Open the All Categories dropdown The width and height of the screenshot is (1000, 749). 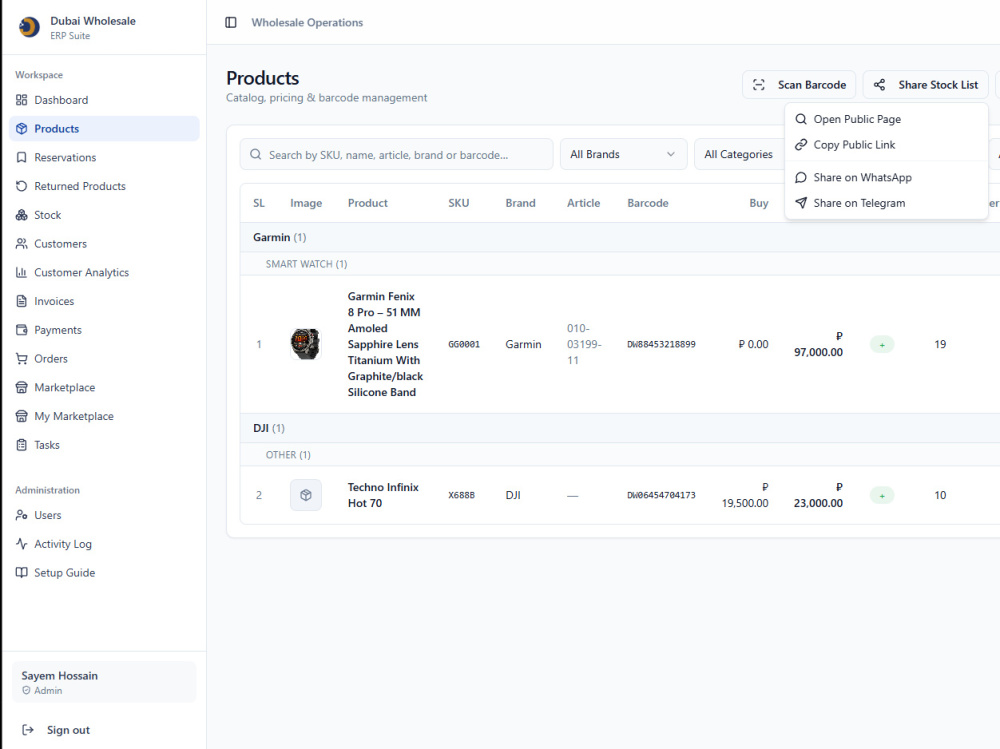[740, 154]
